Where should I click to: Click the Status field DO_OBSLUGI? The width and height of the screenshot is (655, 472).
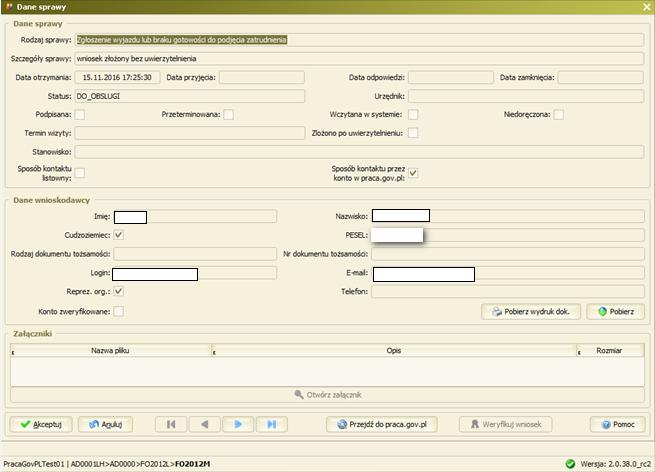[x=190, y=96]
